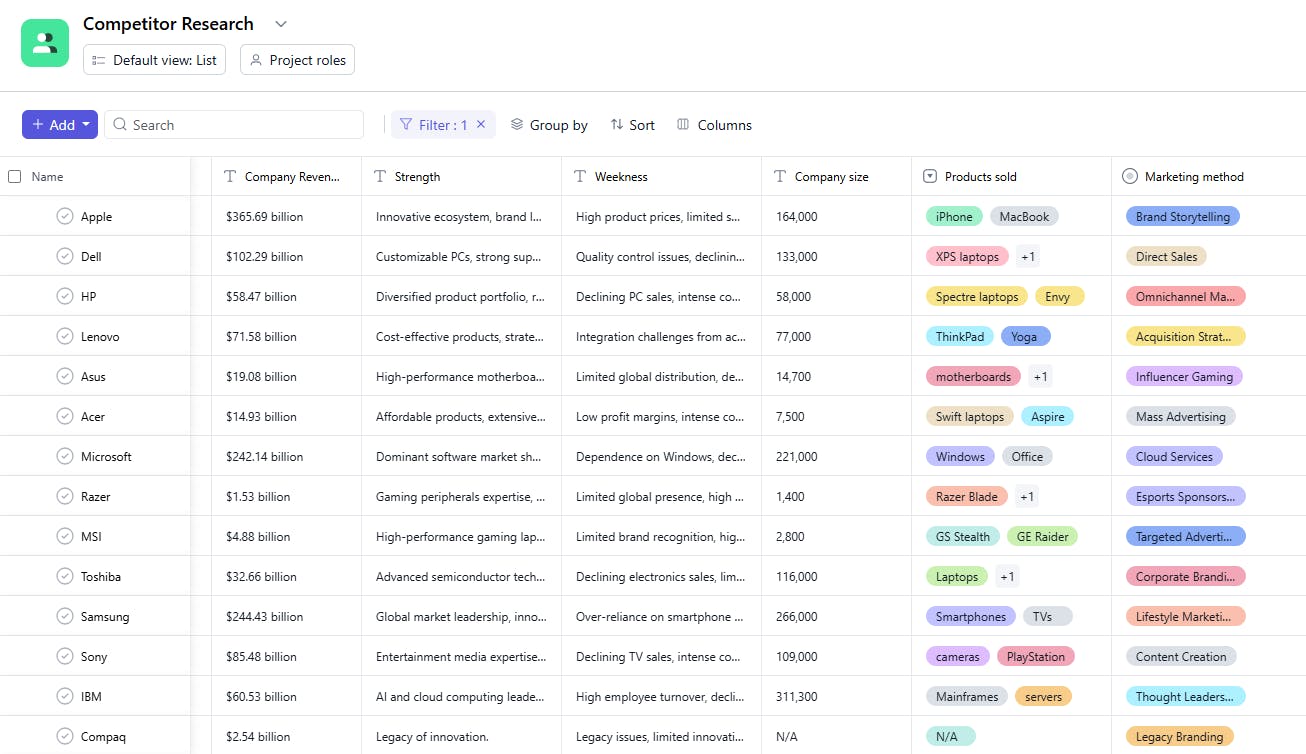Open the Columns settings
The width and height of the screenshot is (1306, 754).
coord(714,125)
